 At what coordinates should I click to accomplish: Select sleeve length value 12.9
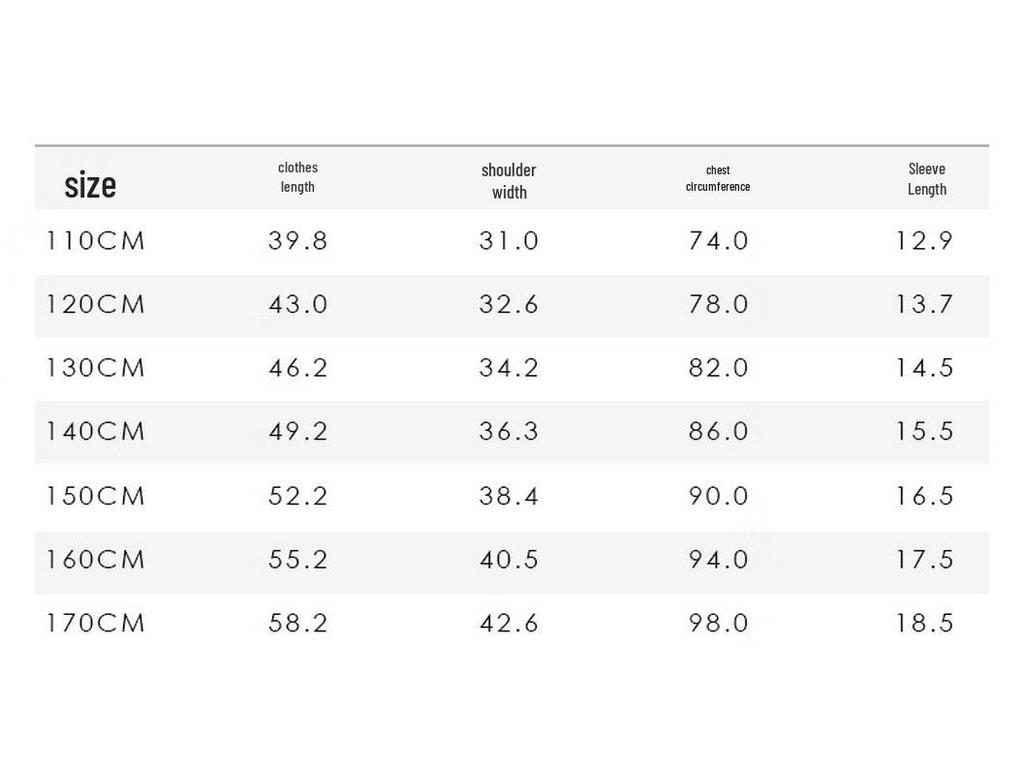coord(925,241)
